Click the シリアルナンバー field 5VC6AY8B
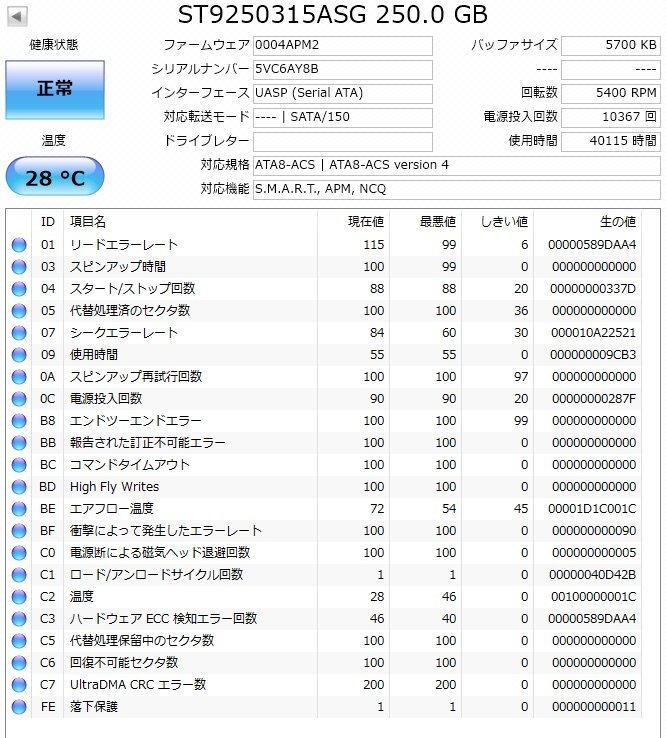 (x=343, y=70)
